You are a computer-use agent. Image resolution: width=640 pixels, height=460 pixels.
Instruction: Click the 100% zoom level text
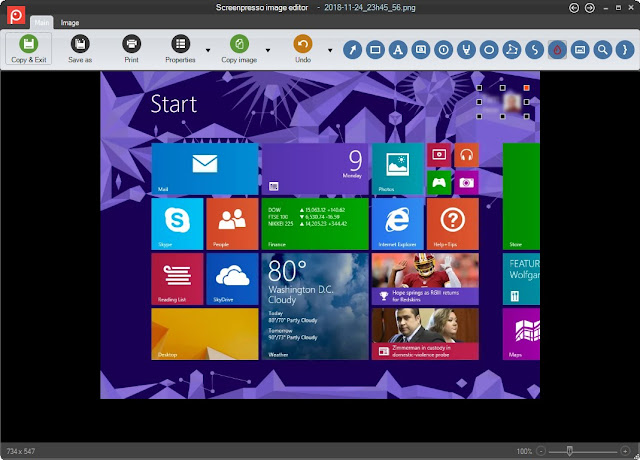coord(524,451)
